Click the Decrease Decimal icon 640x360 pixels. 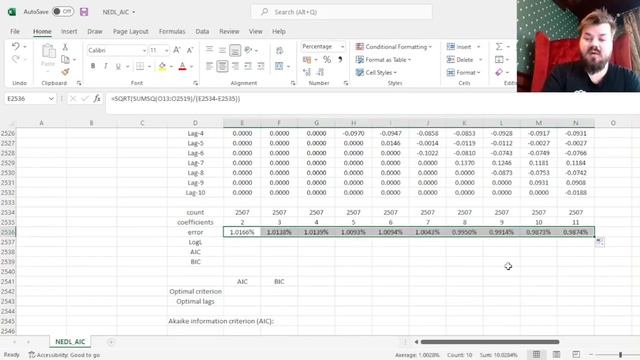(x=320, y=72)
